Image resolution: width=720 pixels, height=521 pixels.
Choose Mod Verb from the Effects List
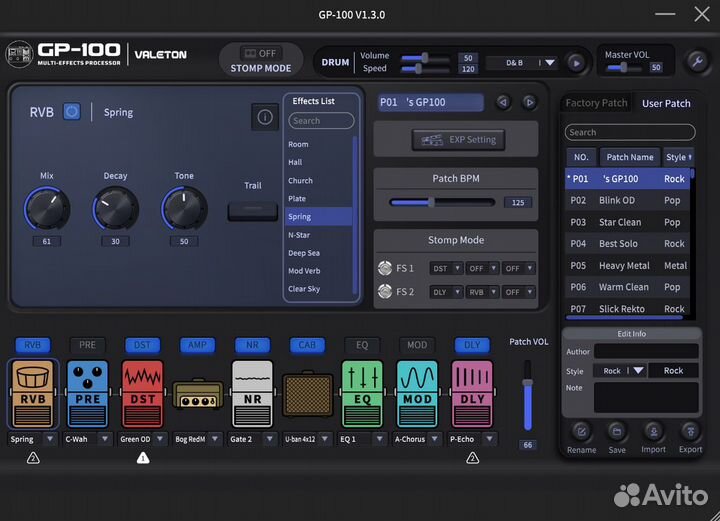click(319, 271)
